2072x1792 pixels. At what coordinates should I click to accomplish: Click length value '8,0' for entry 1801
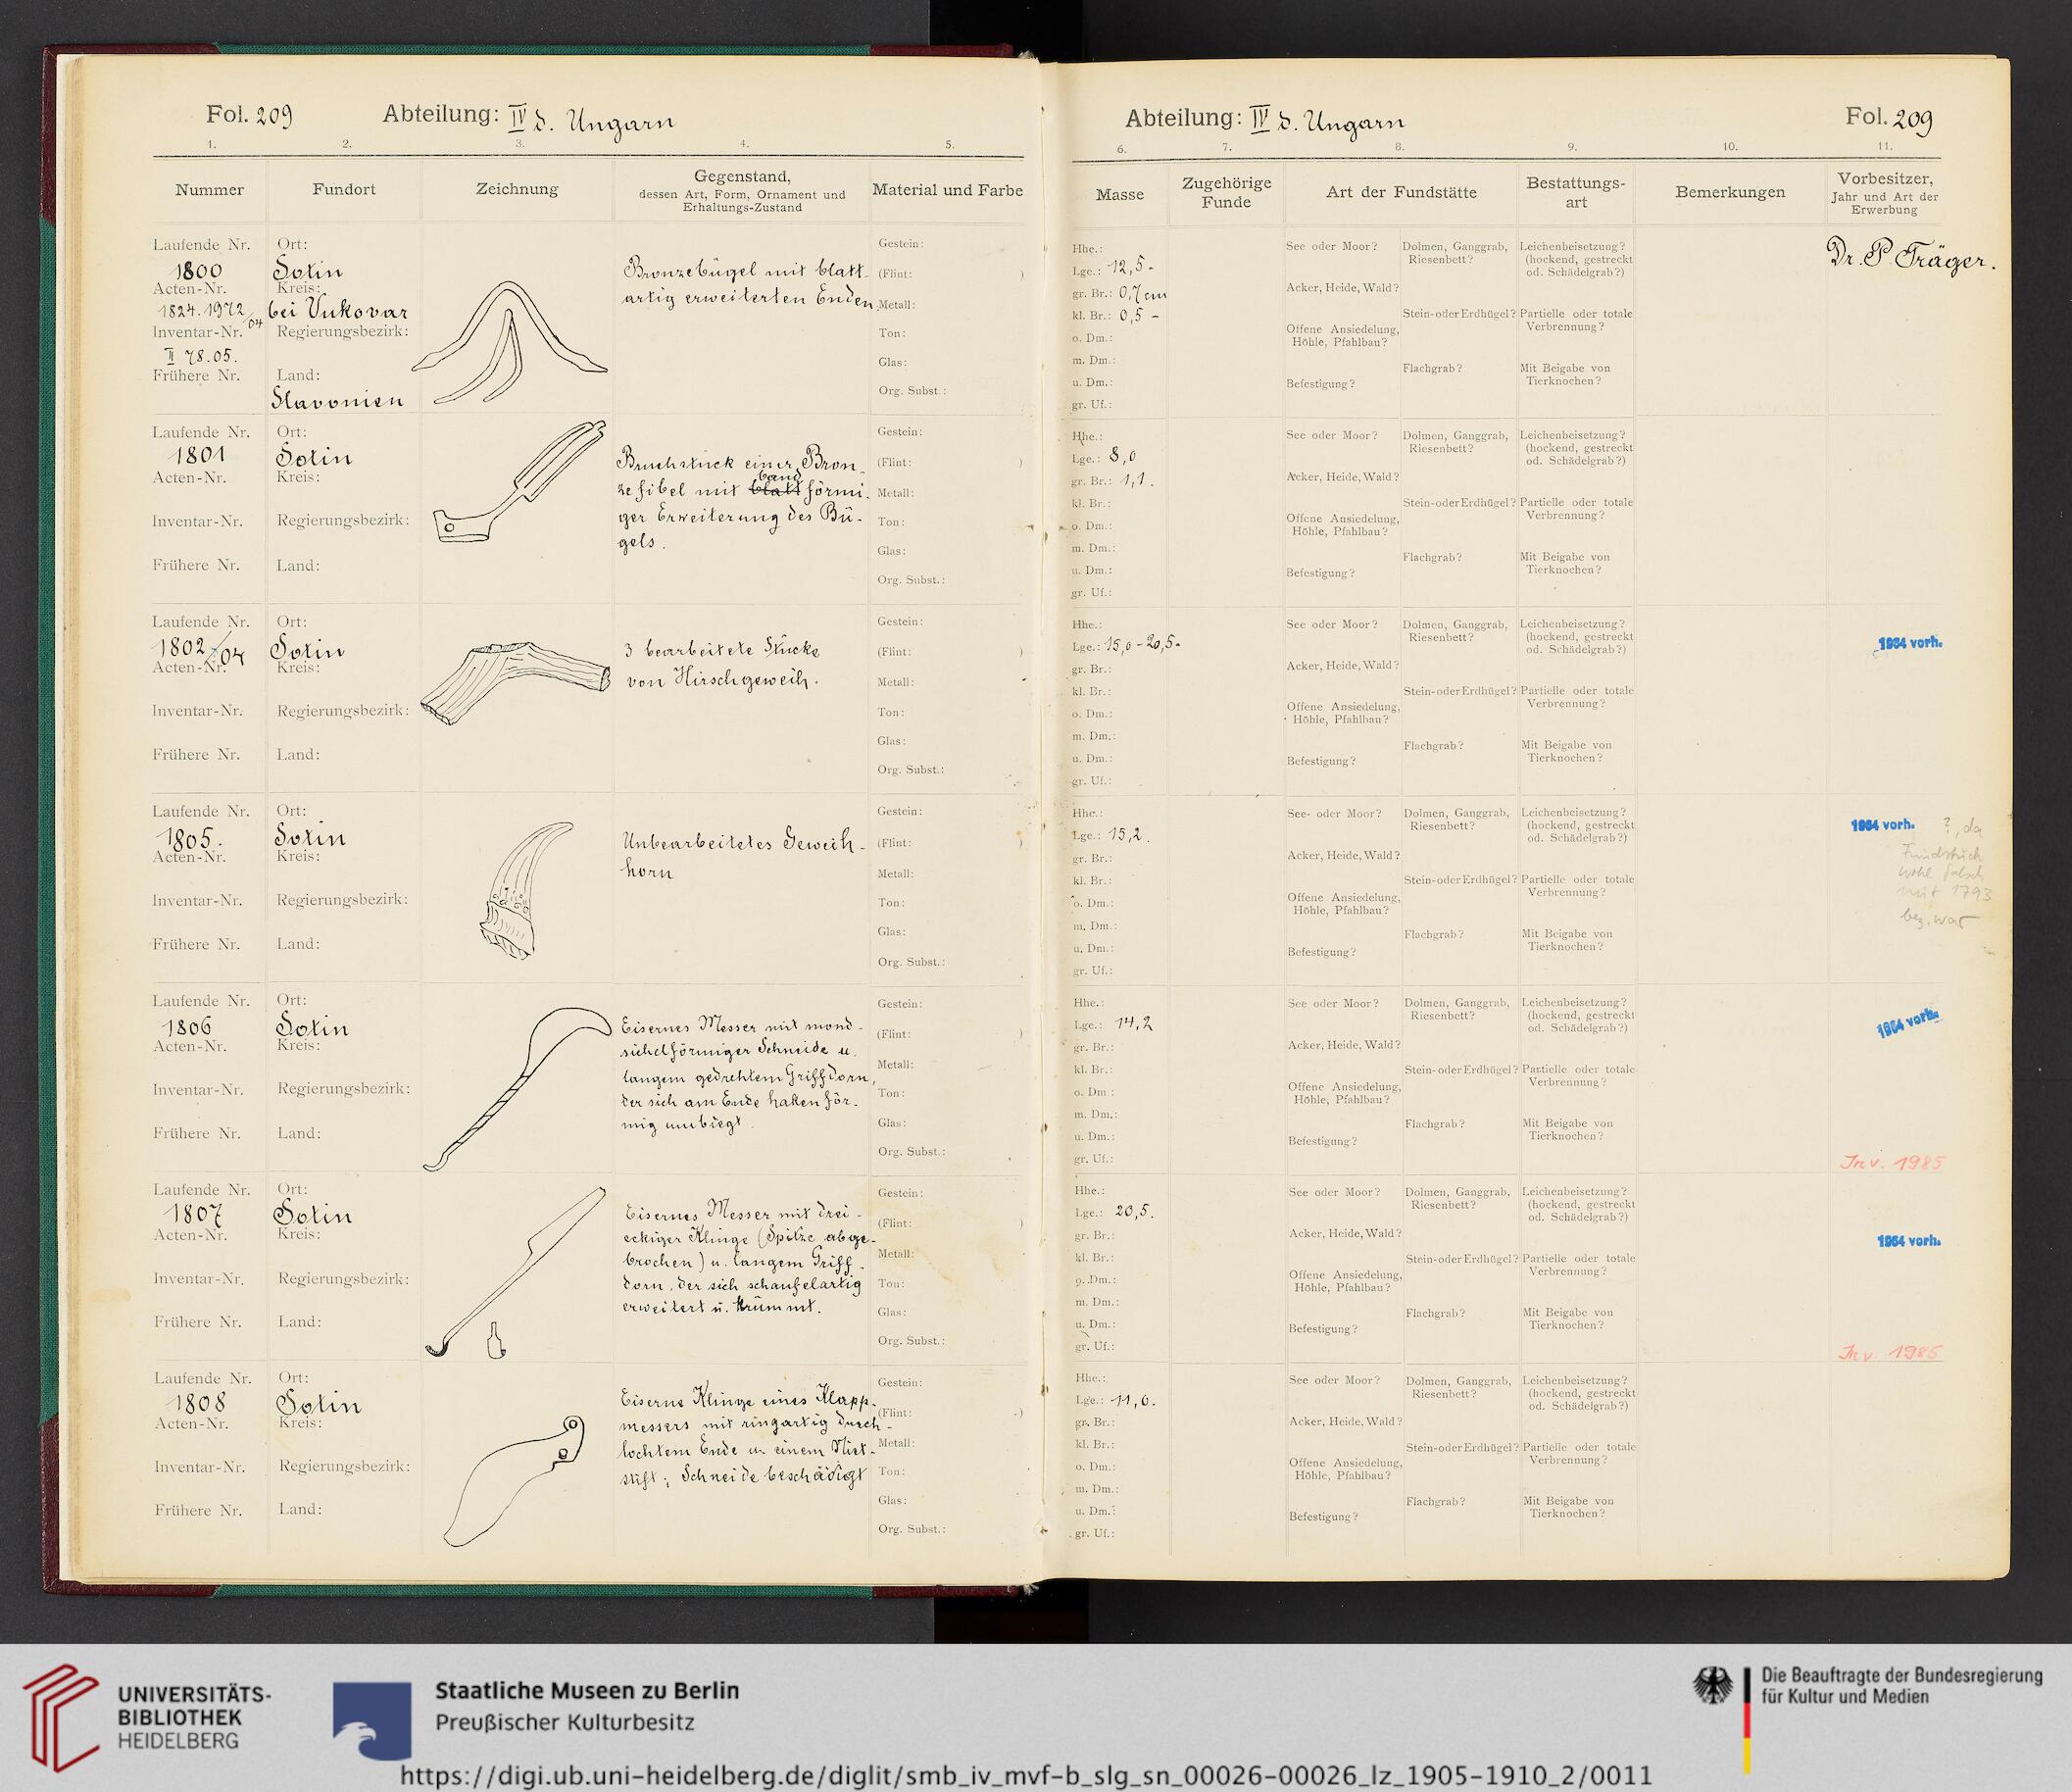1121,456
